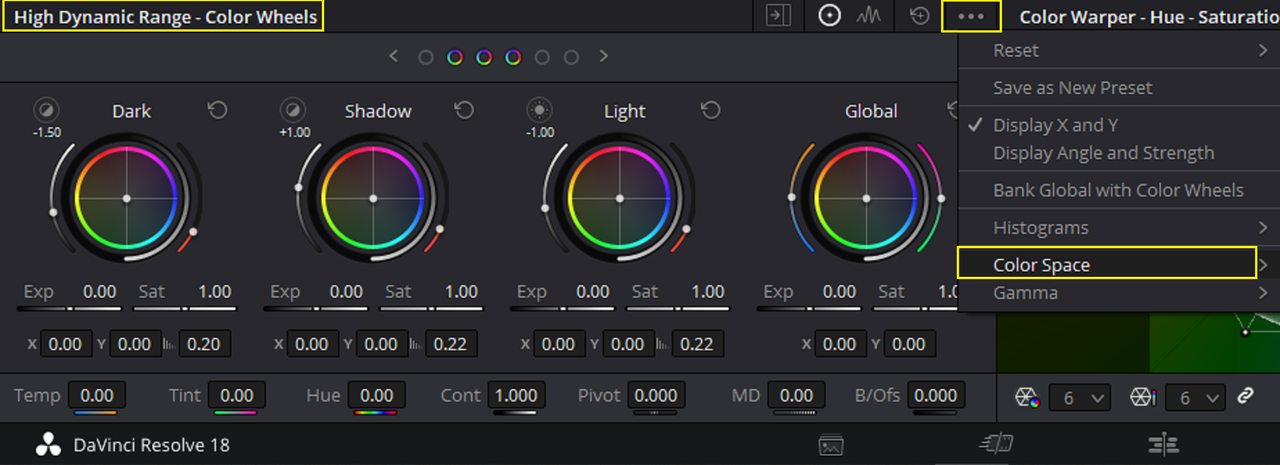The width and height of the screenshot is (1280, 465).
Task: Select the fourth colored zone dot
Action: pos(513,58)
